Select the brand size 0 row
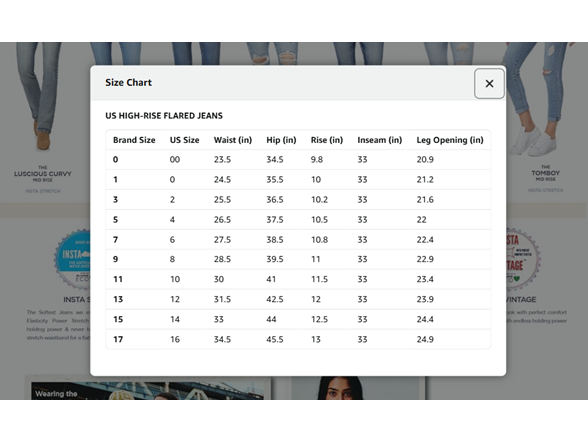Image resolution: width=588 pixels, height=441 pixels. click(298, 159)
